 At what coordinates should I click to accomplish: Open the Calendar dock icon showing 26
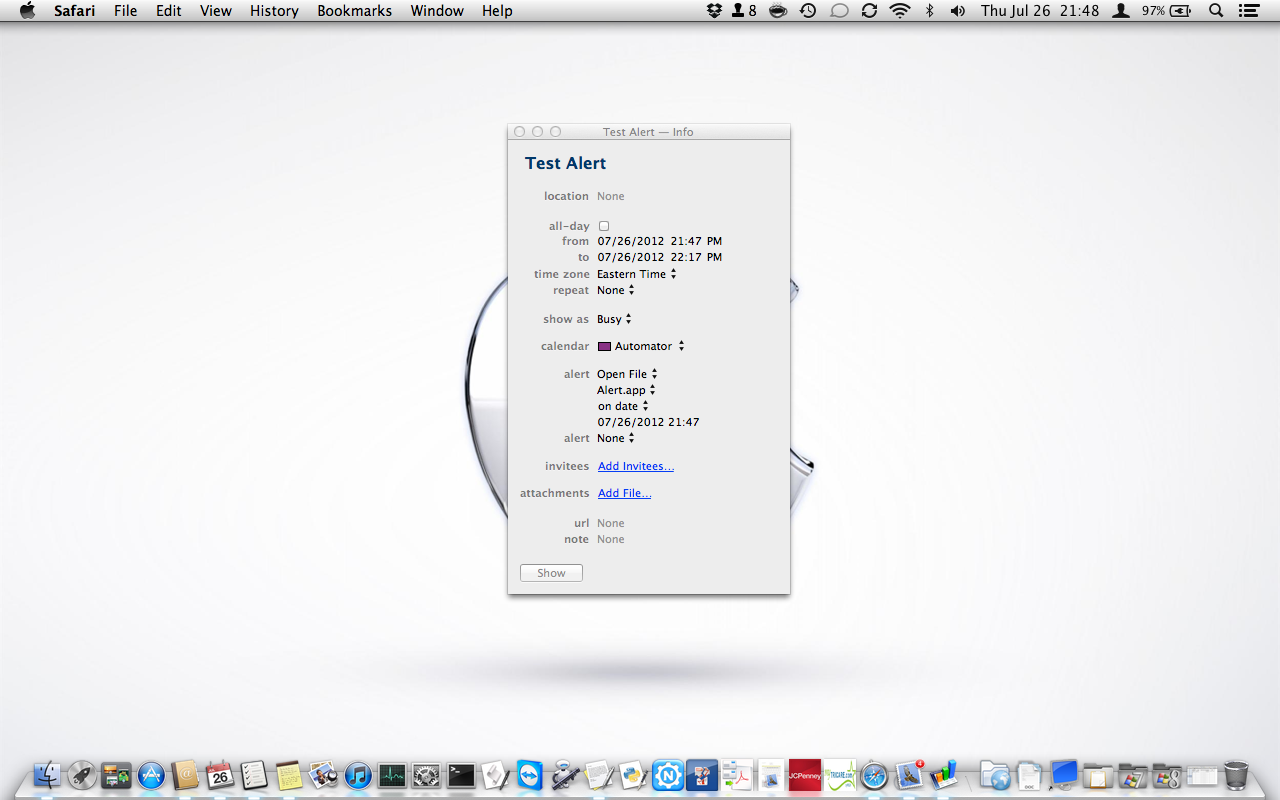[x=220, y=775]
